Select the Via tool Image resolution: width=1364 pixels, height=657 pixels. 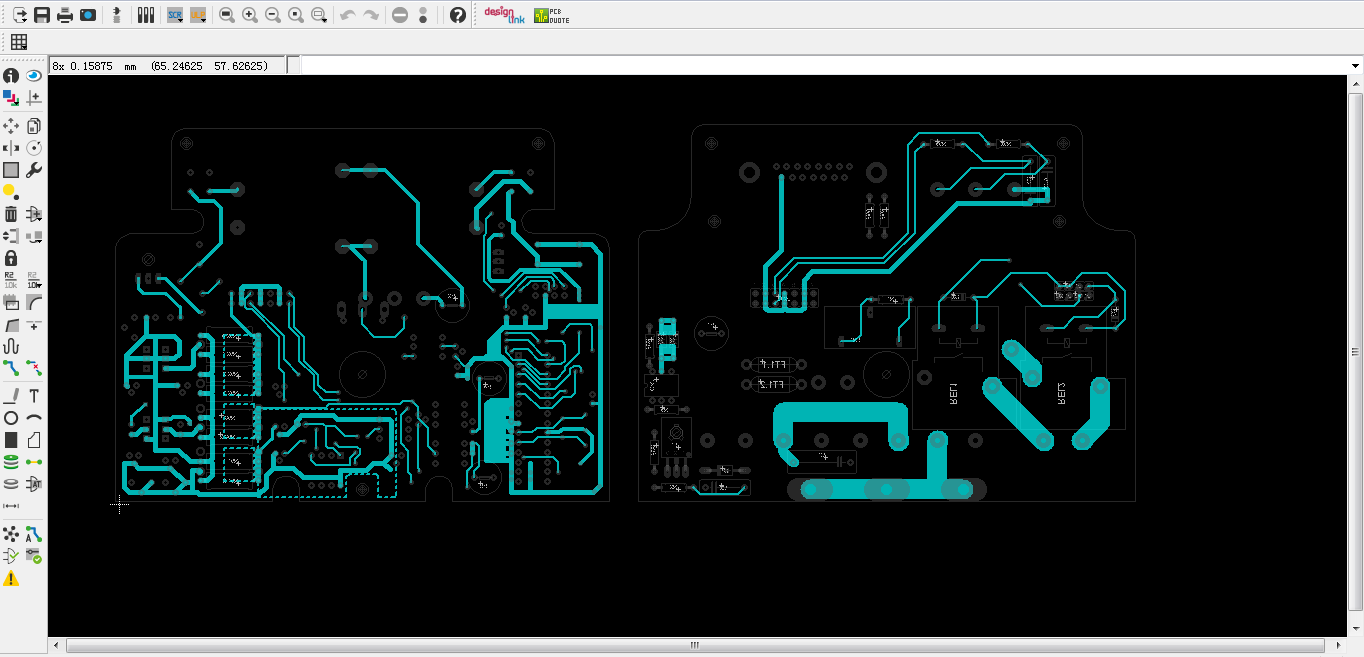point(11,462)
